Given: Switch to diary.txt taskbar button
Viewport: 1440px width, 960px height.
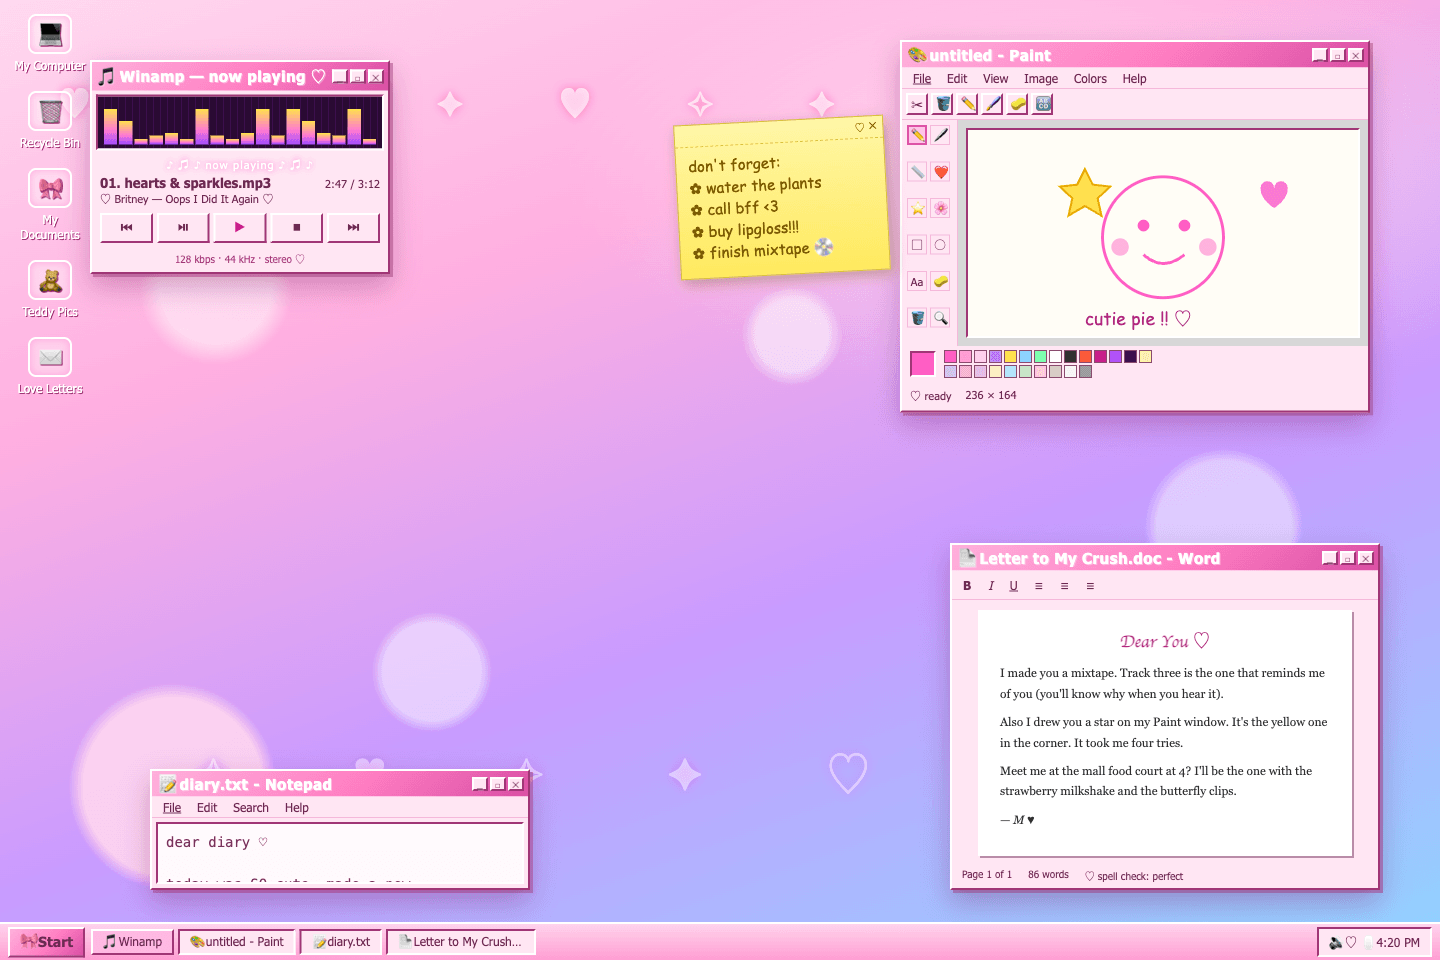Looking at the screenshot, I should (x=341, y=942).
